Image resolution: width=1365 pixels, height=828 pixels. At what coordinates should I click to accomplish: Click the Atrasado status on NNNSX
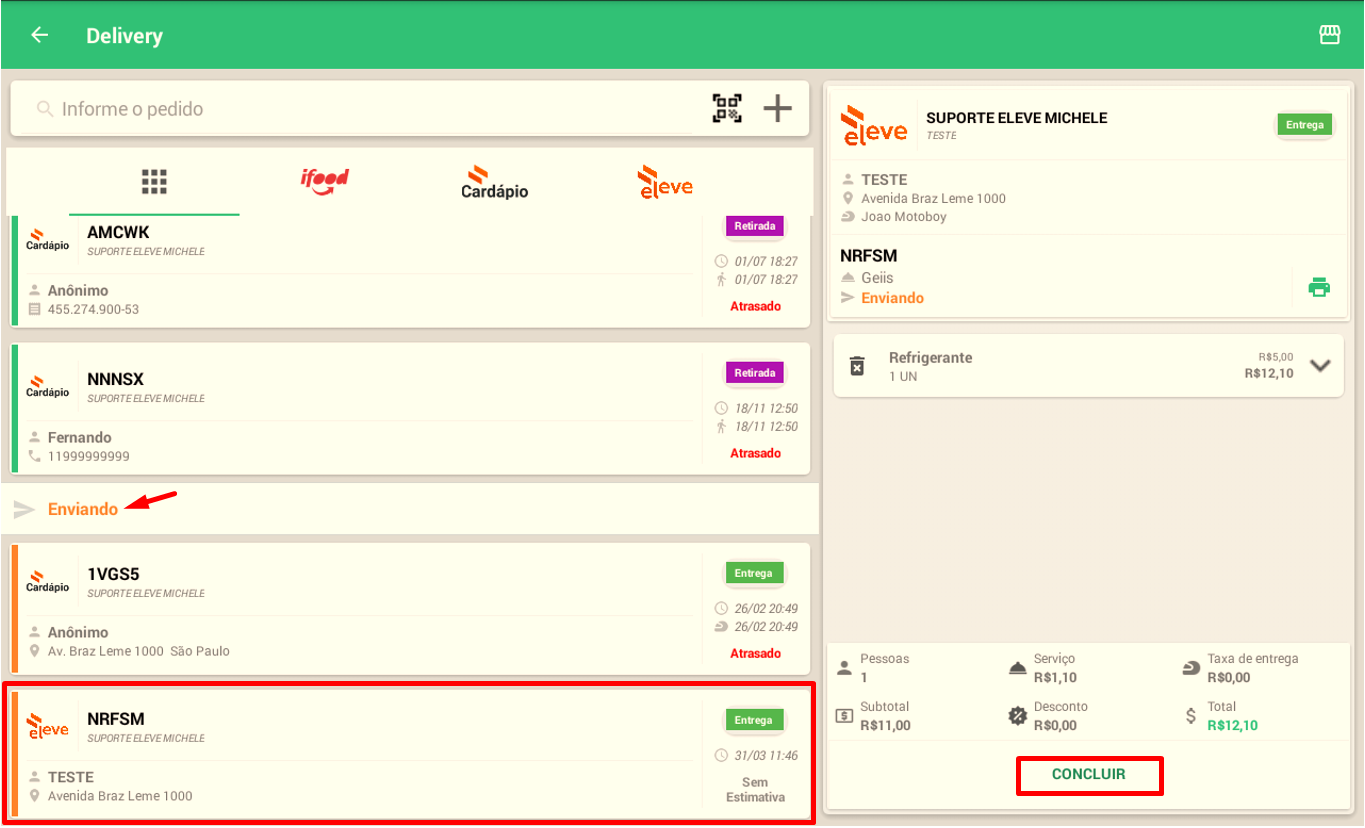(755, 453)
